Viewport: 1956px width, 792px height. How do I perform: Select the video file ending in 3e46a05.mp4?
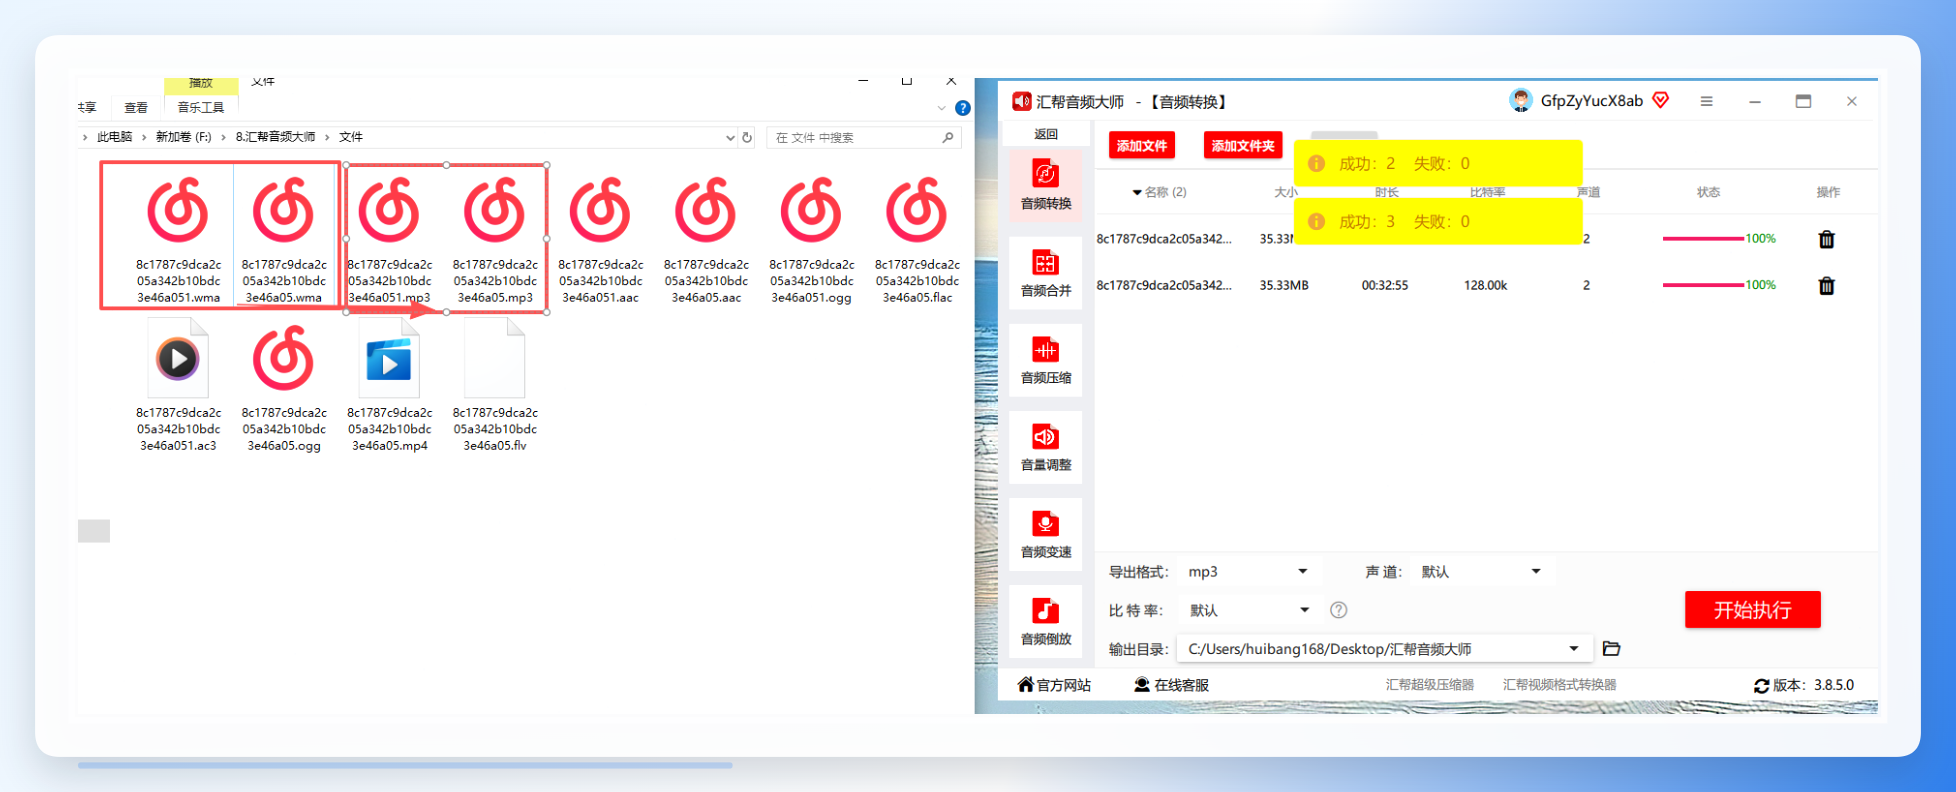[x=390, y=385]
